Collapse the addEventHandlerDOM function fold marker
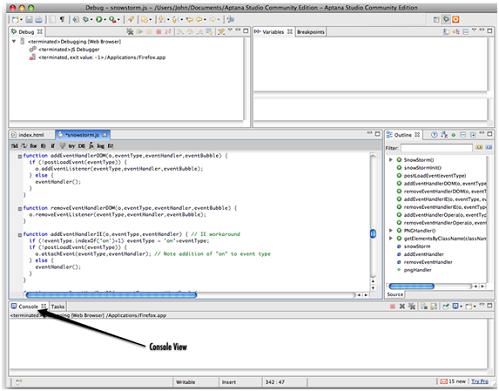Screen dimensions: 499x391 [x=20, y=156]
